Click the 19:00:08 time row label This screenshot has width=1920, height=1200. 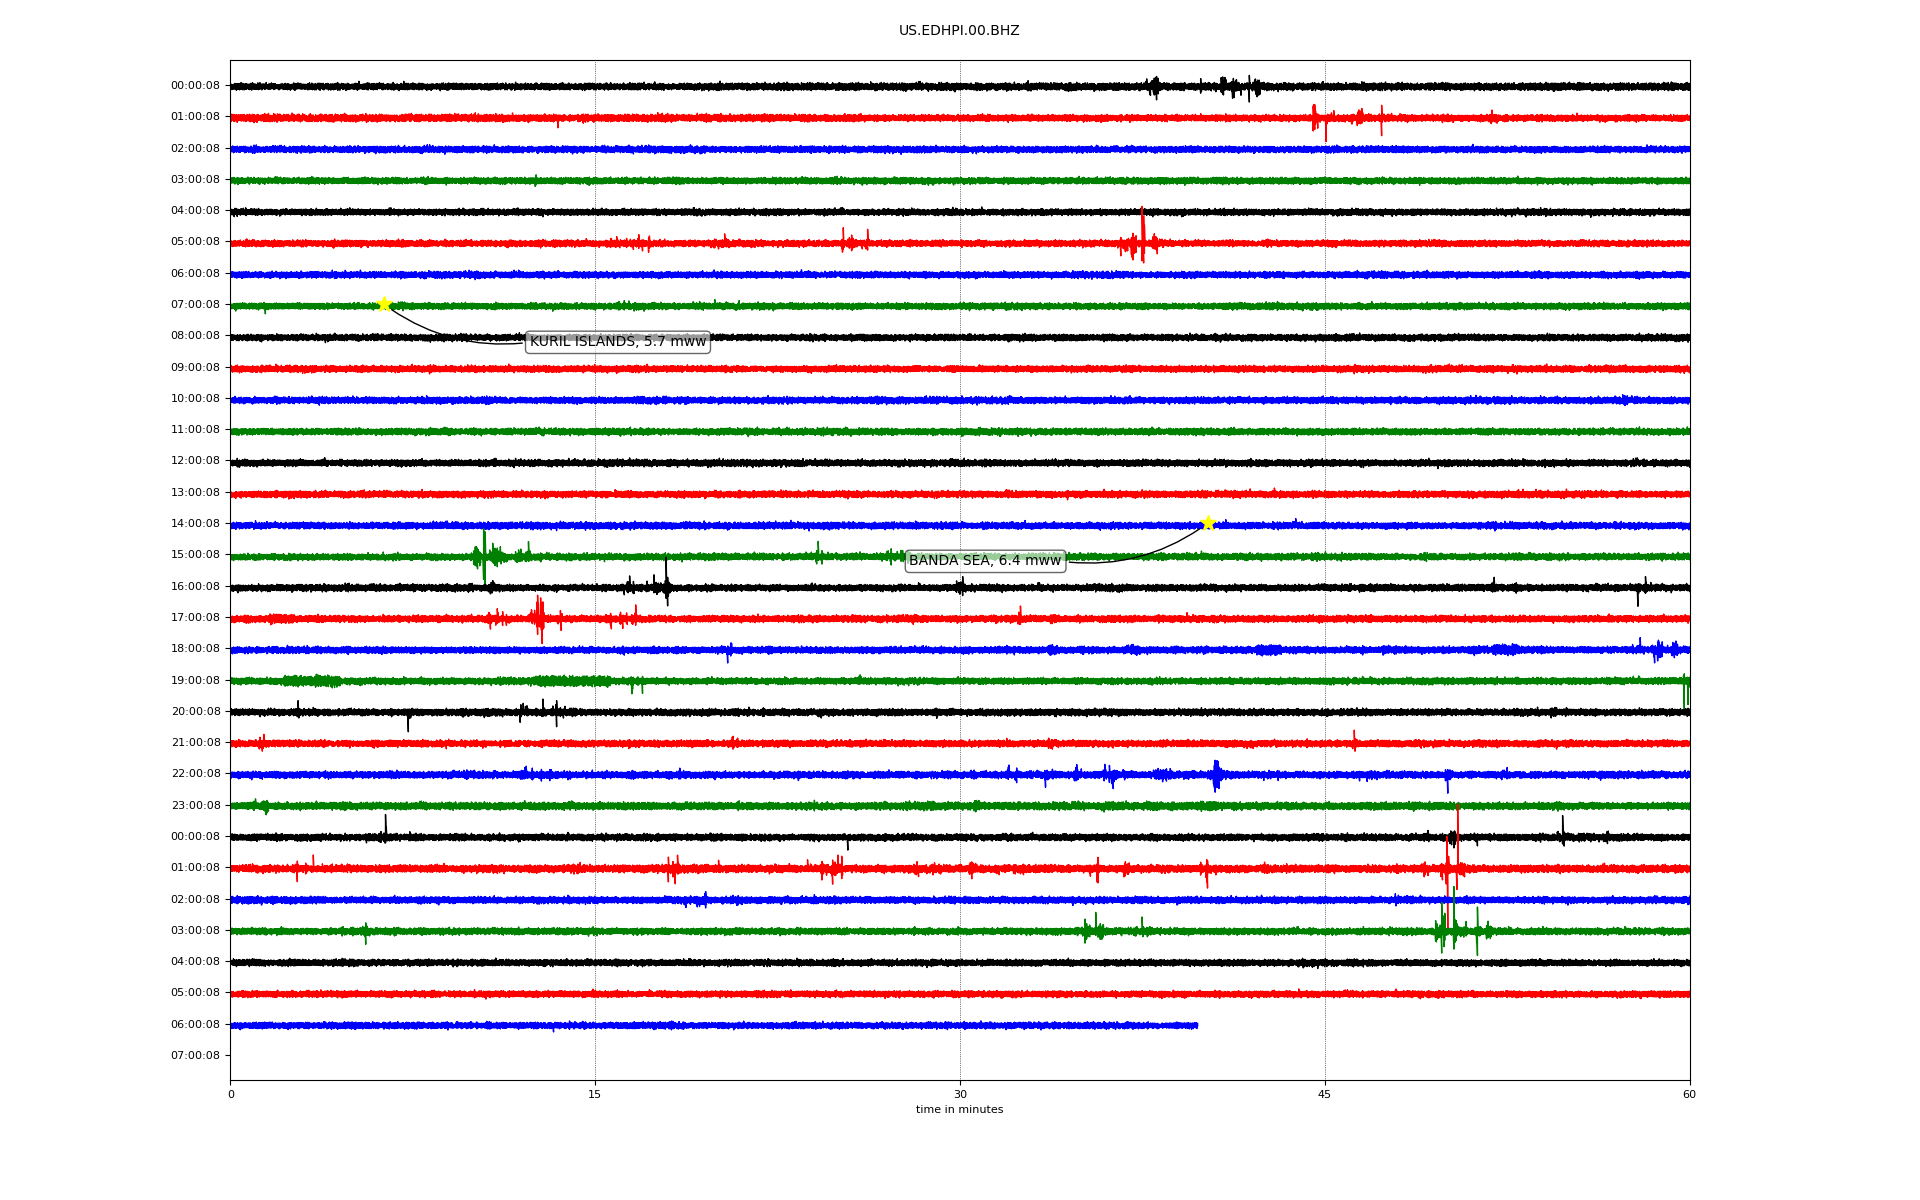coord(195,681)
